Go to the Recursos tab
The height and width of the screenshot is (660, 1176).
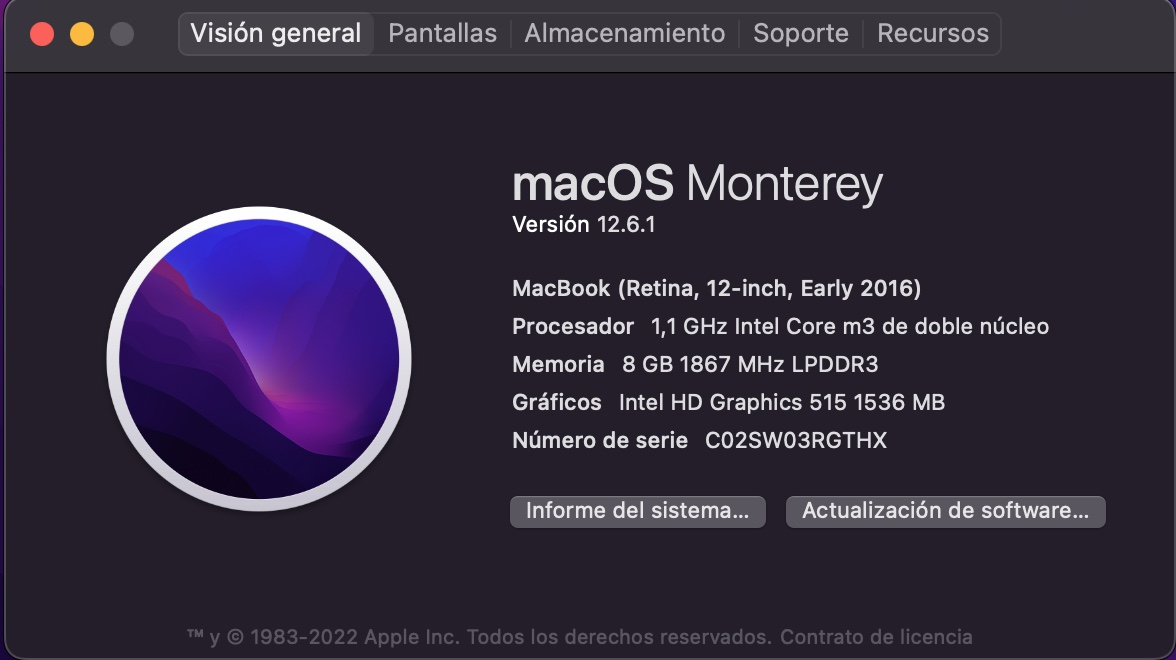[x=932, y=34]
